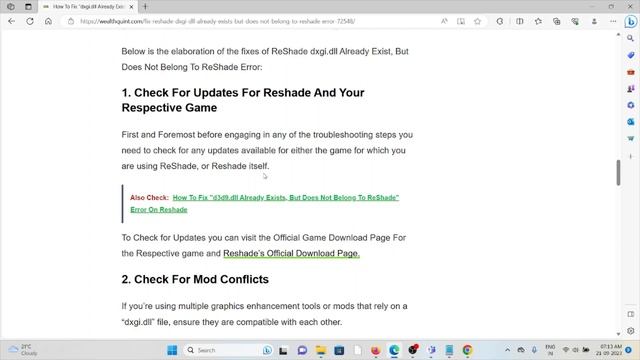Open the d3d9.dll Already Exists article link
The width and height of the screenshot is (640, 360).
pyautogui.click(x=264, y=203)
